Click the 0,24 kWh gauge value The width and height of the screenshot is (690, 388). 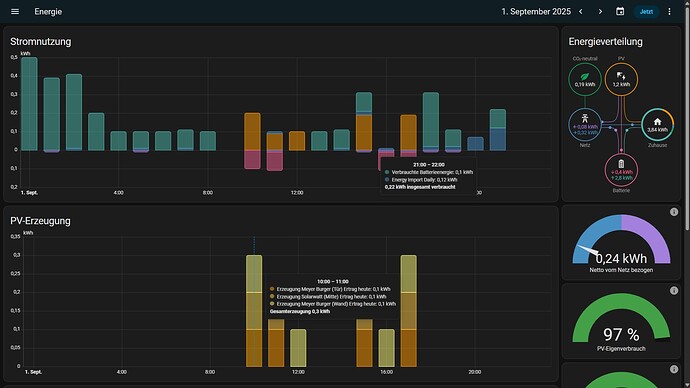[x=621, y=259]
